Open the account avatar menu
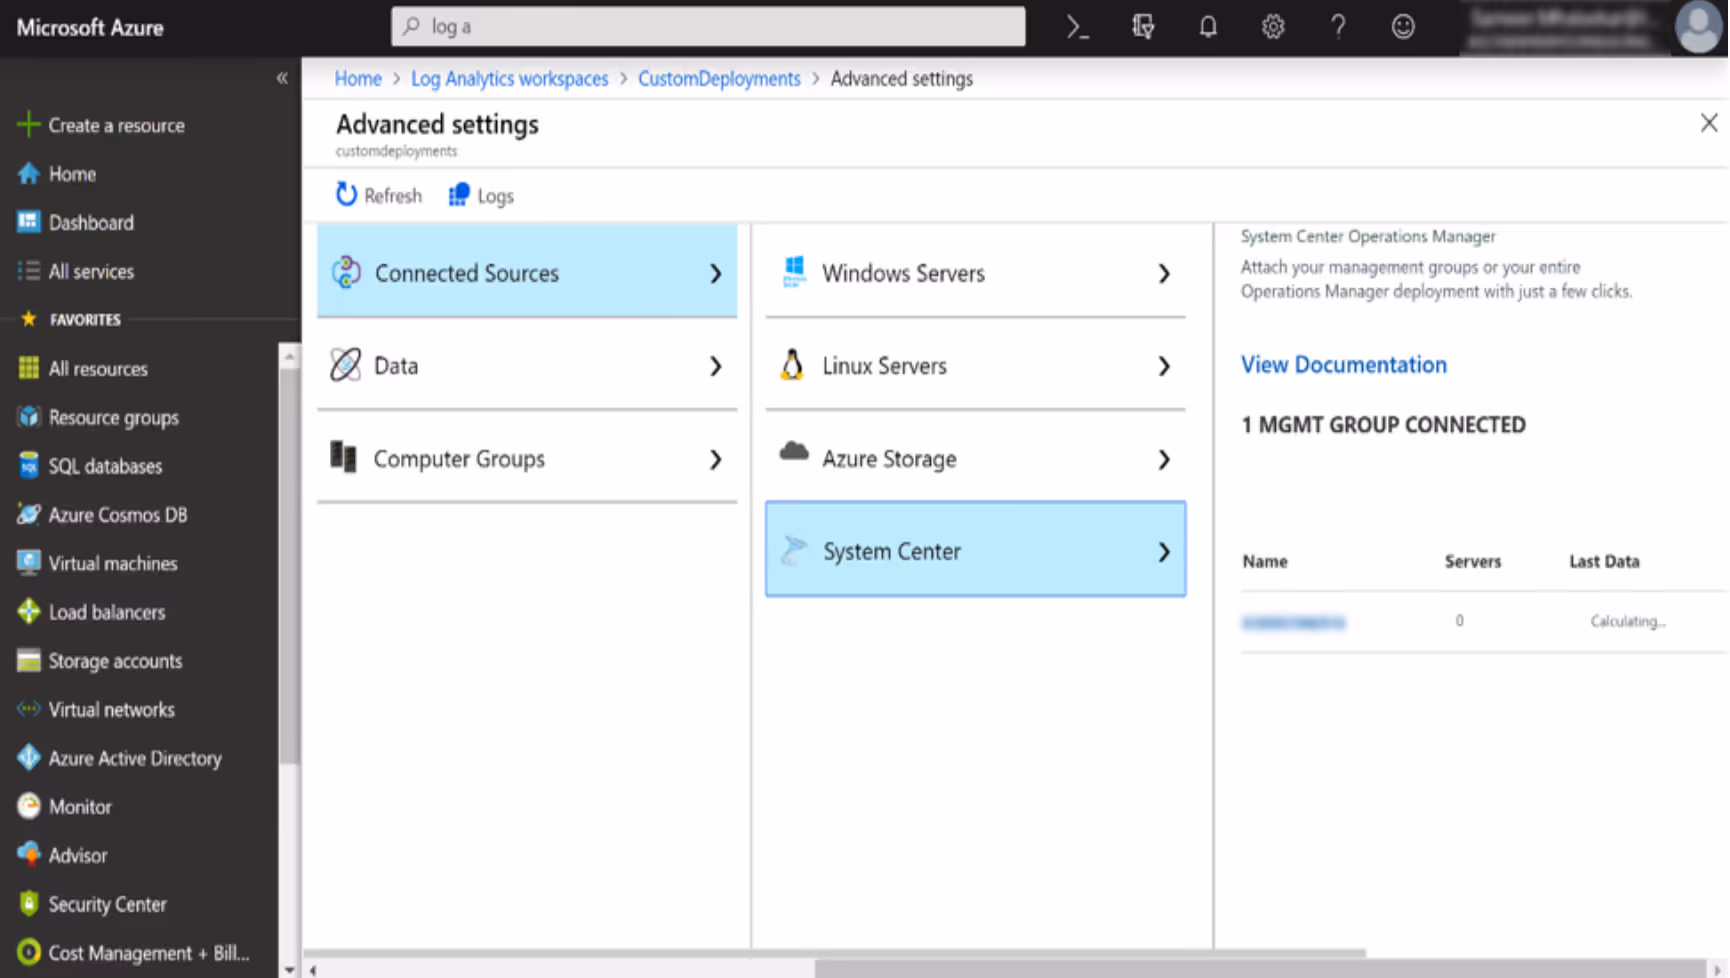The width and height of the screenshot is (1730, 978). [x=1699, y=27]
